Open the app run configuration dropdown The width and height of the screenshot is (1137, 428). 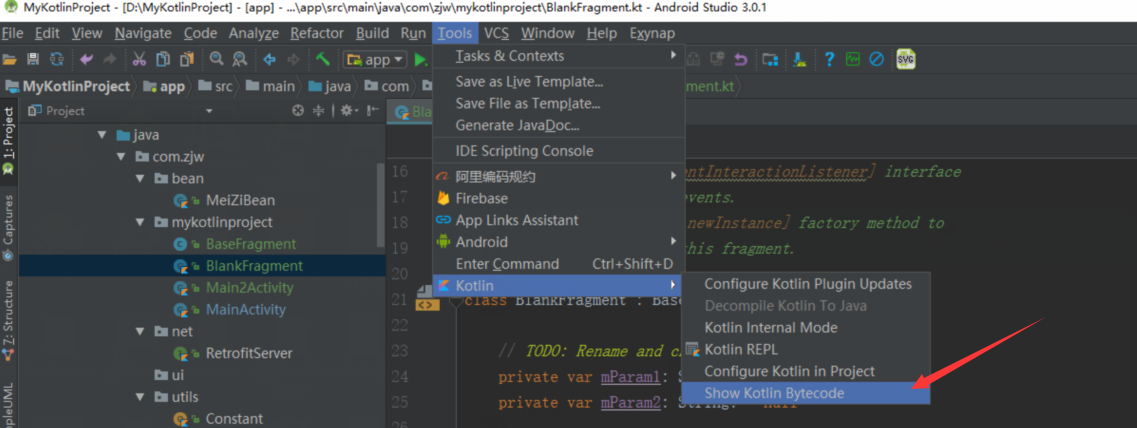coord(374,60)
